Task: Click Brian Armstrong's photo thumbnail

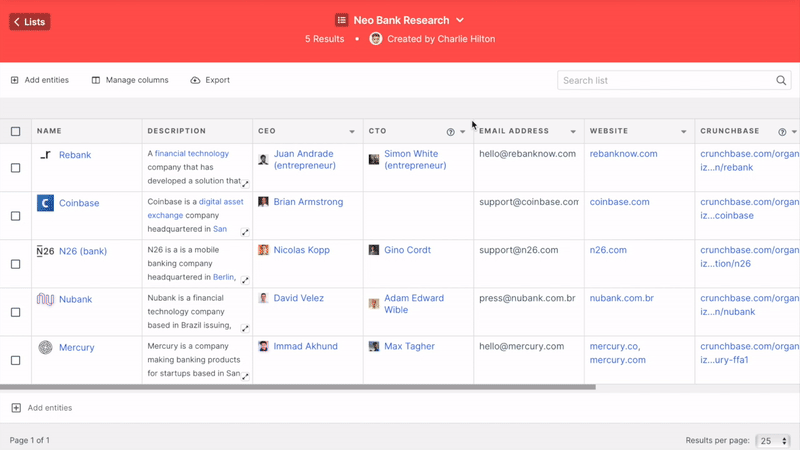Action: (263, 202)
